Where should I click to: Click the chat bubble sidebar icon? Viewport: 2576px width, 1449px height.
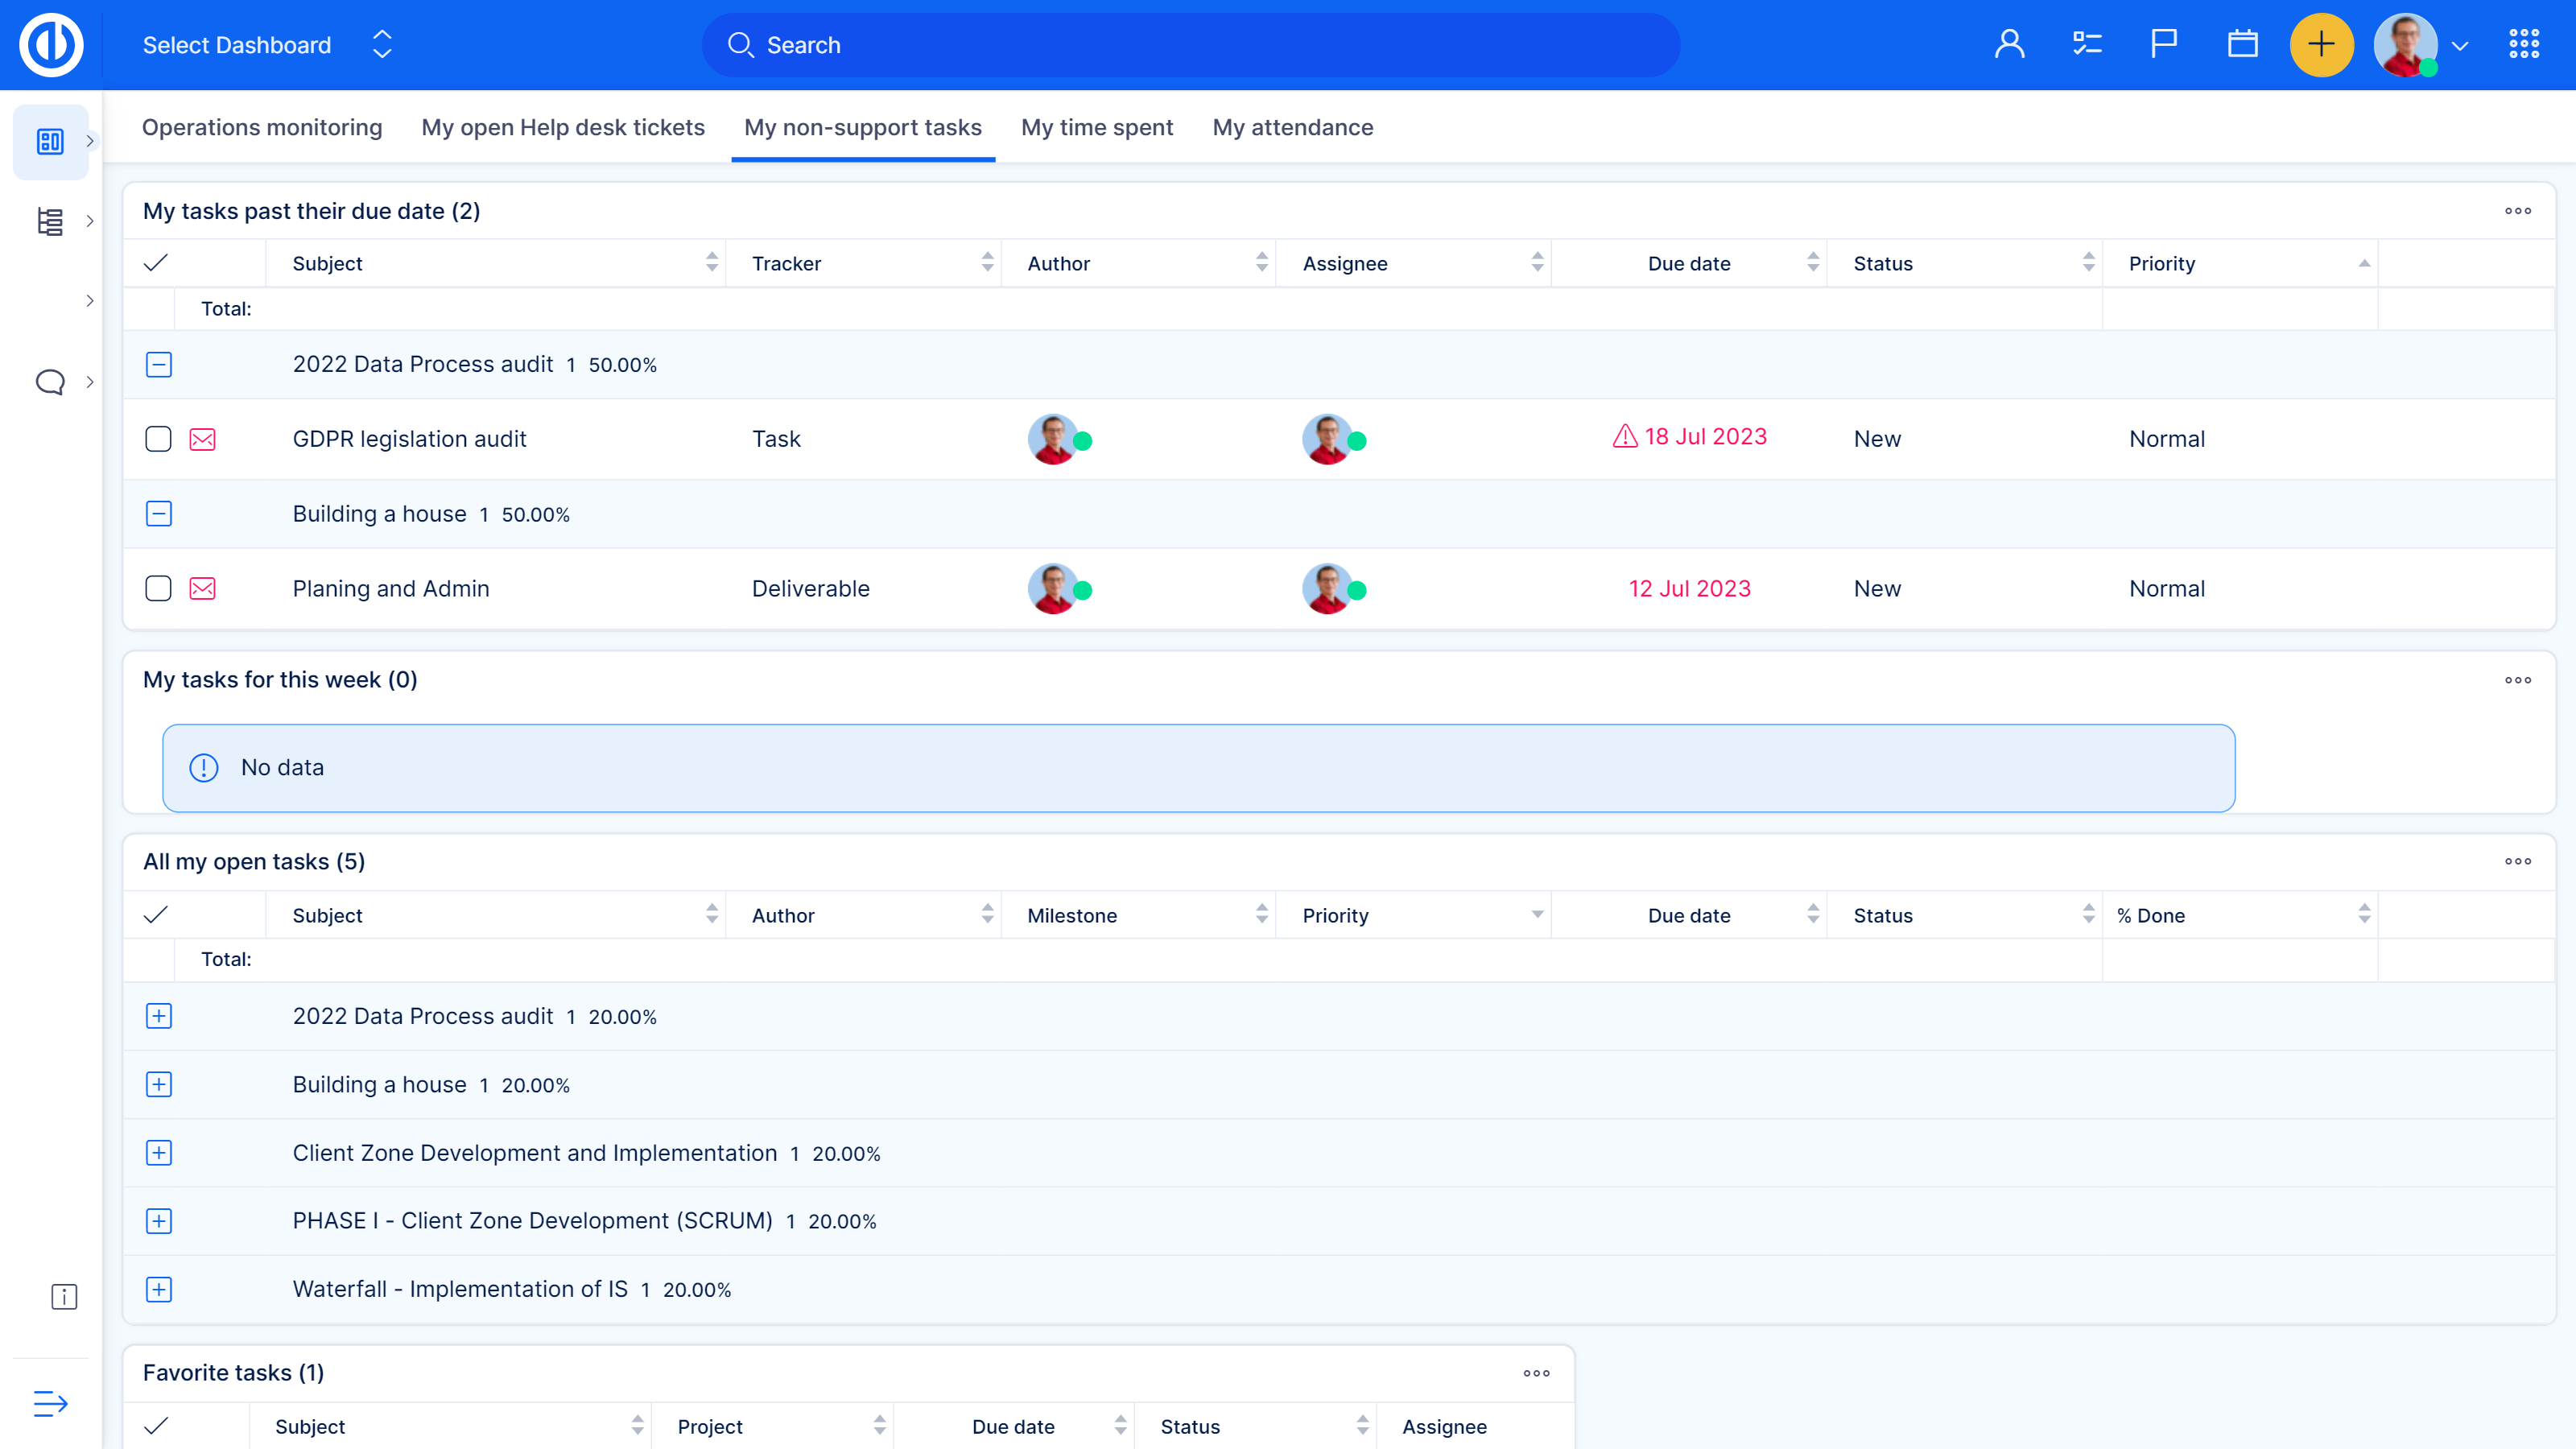(50, 382)
